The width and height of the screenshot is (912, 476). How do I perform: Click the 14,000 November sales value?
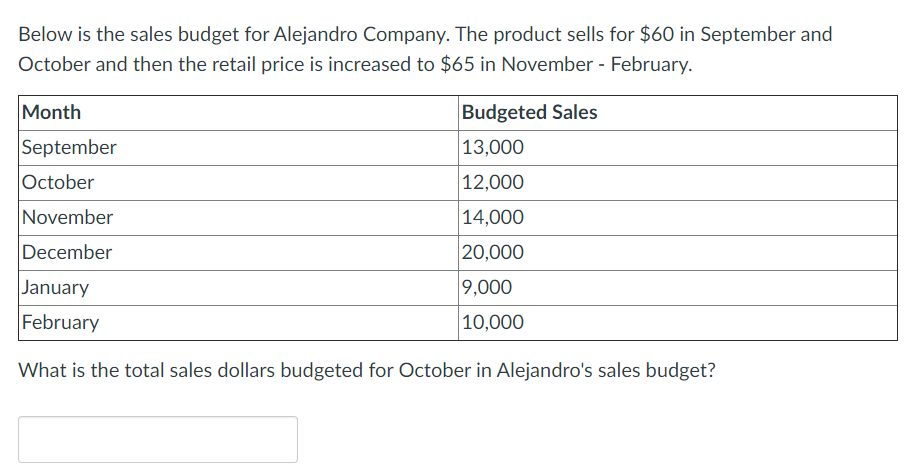493,218
